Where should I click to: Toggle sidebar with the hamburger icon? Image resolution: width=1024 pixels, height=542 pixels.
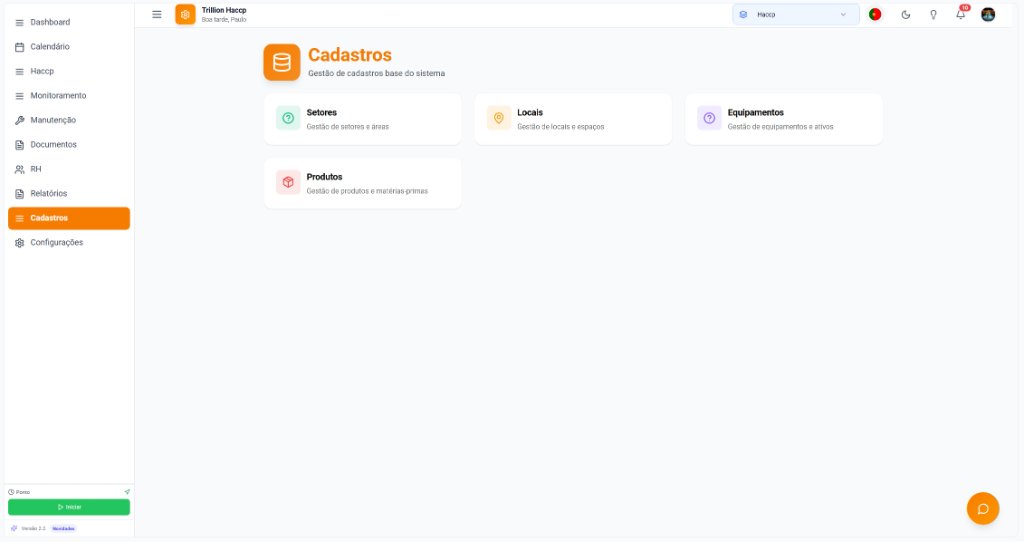coord(157,14)
